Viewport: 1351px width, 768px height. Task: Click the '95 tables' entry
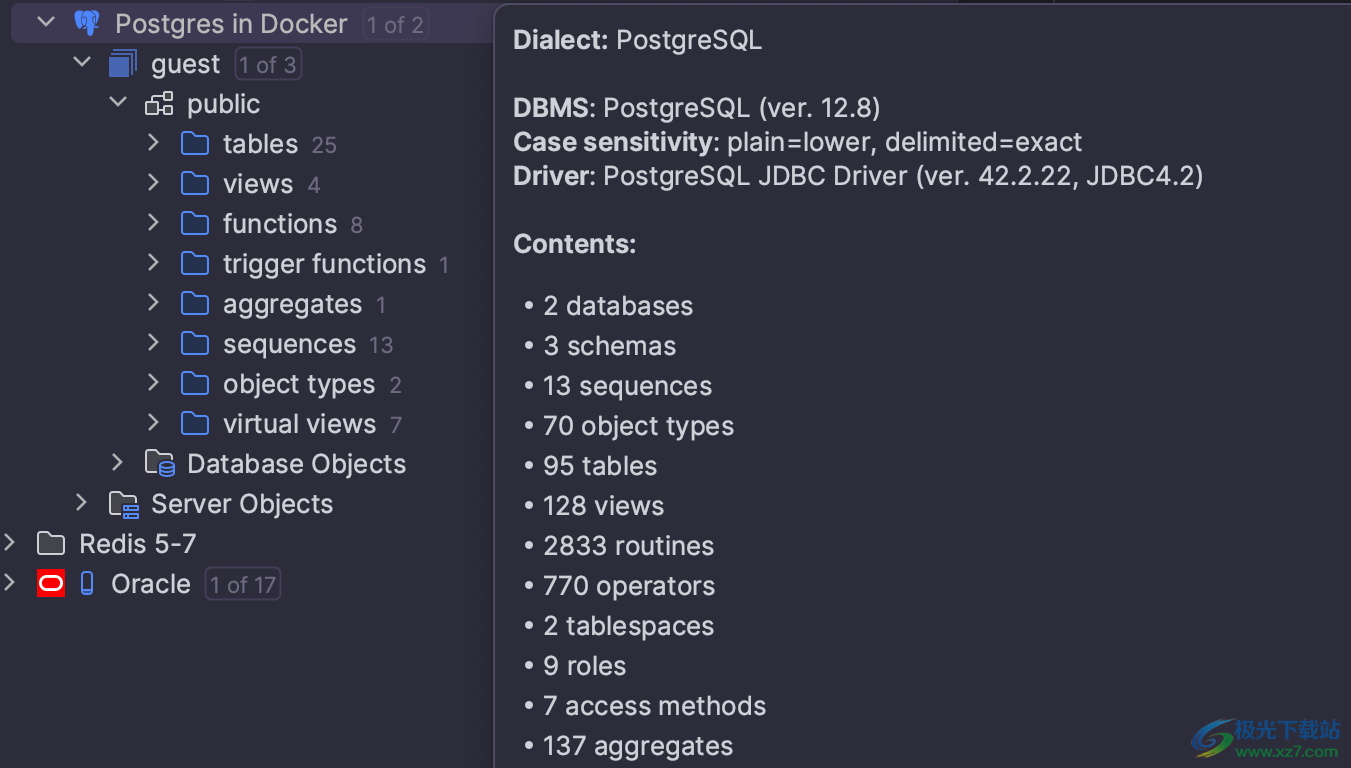(600, 466)
